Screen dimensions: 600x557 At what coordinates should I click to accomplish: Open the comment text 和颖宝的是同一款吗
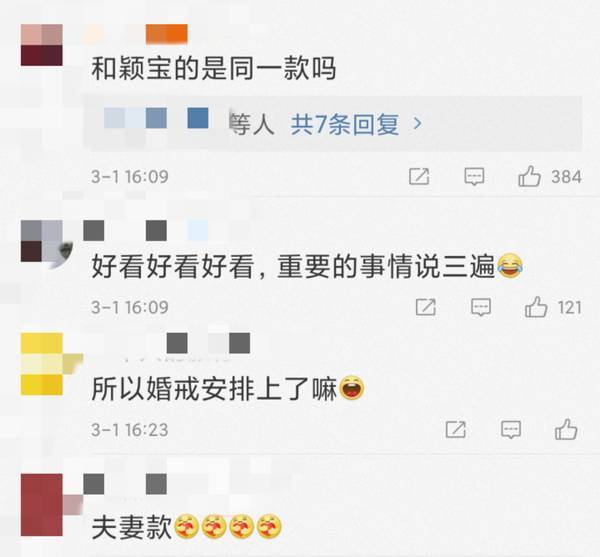tap(214, 68)
